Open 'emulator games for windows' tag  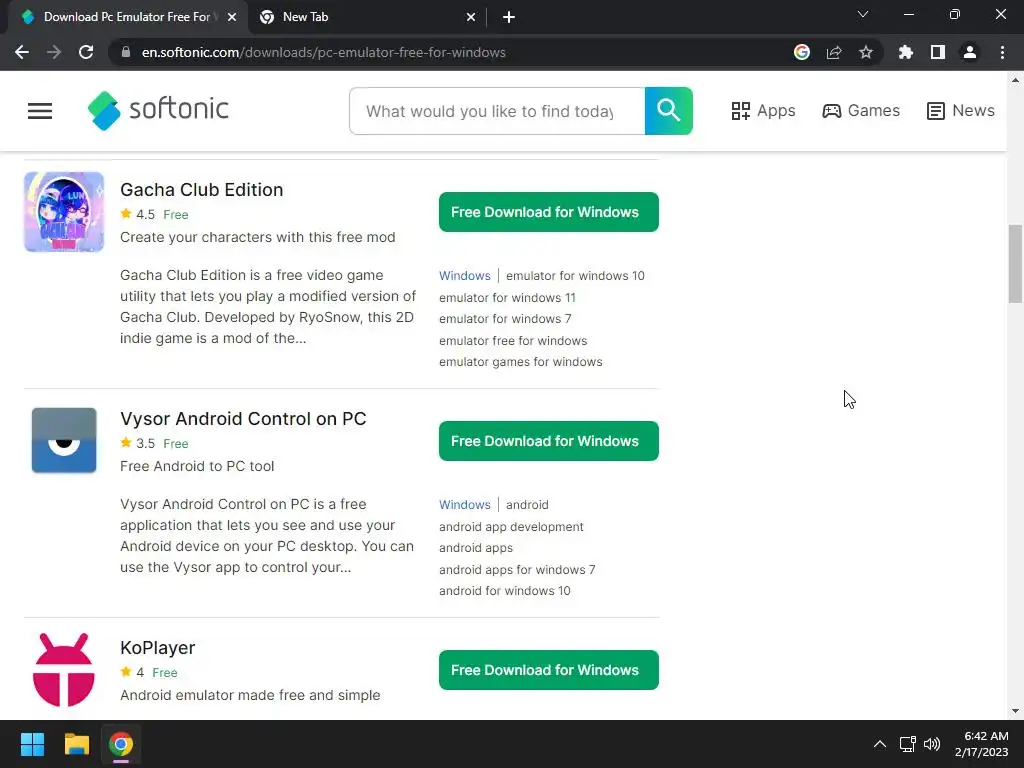coord(520,362)
